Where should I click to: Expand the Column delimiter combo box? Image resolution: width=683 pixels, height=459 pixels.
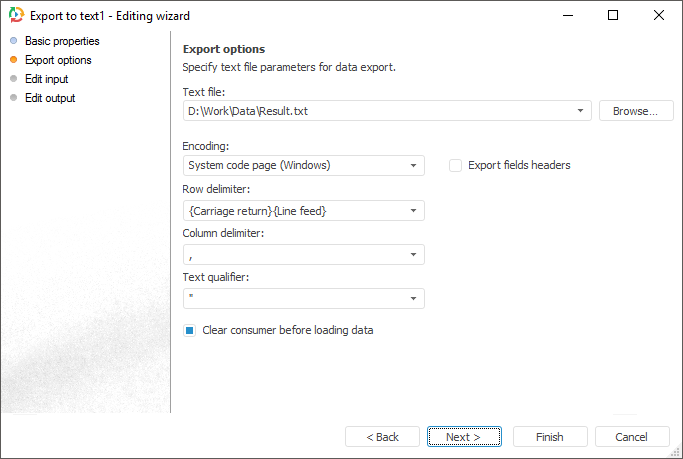[414, 255]
